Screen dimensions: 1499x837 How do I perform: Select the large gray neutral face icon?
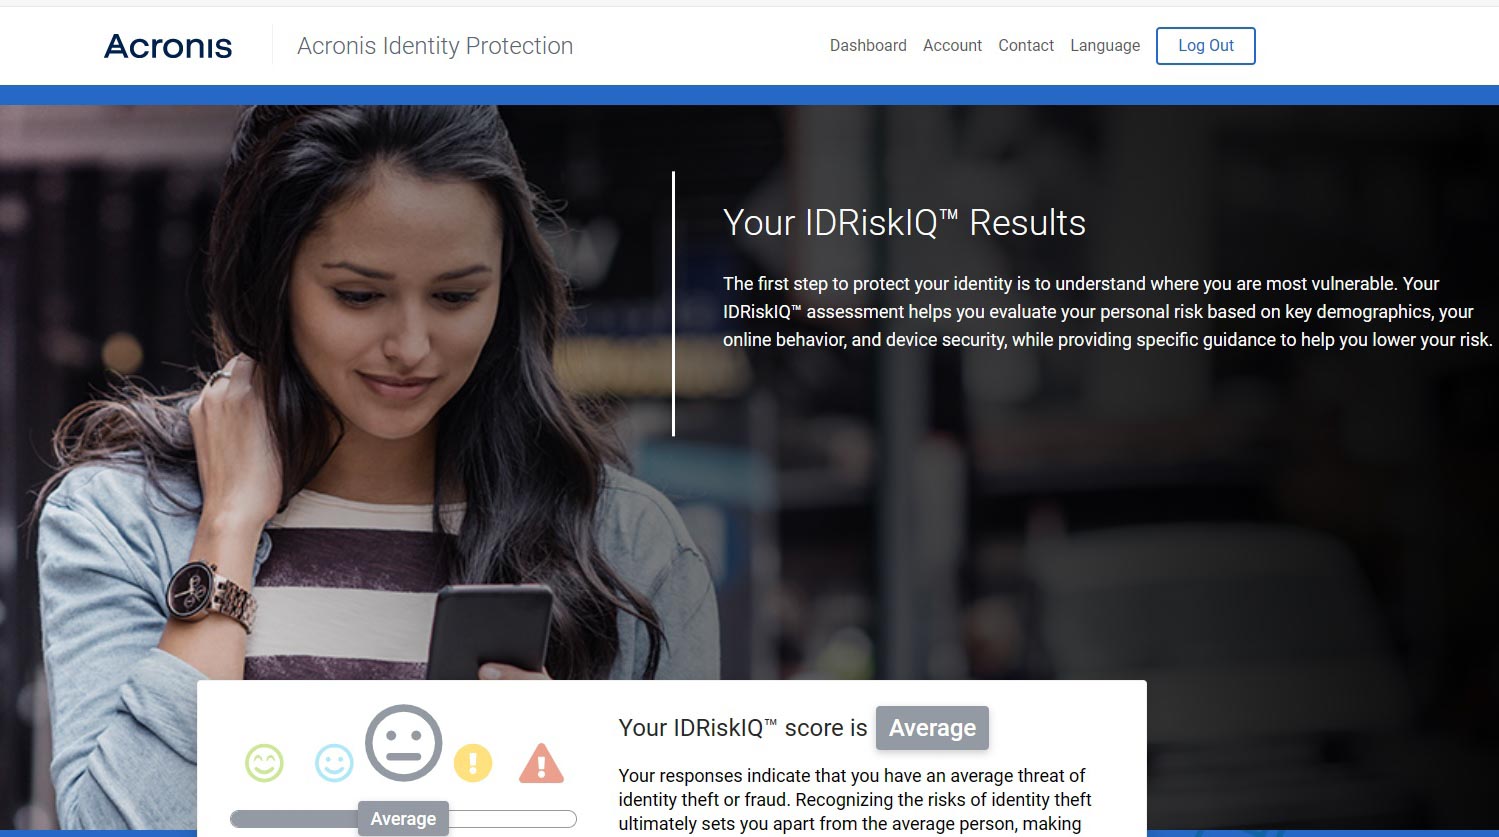point(403,743)
